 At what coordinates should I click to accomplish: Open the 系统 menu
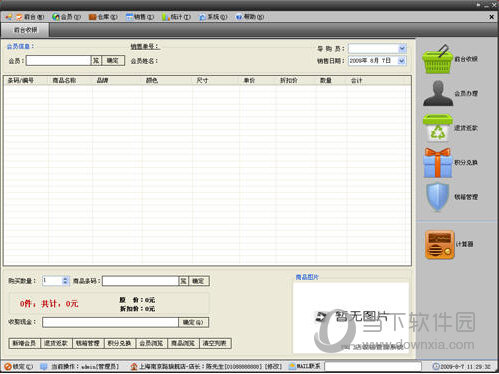213,17
